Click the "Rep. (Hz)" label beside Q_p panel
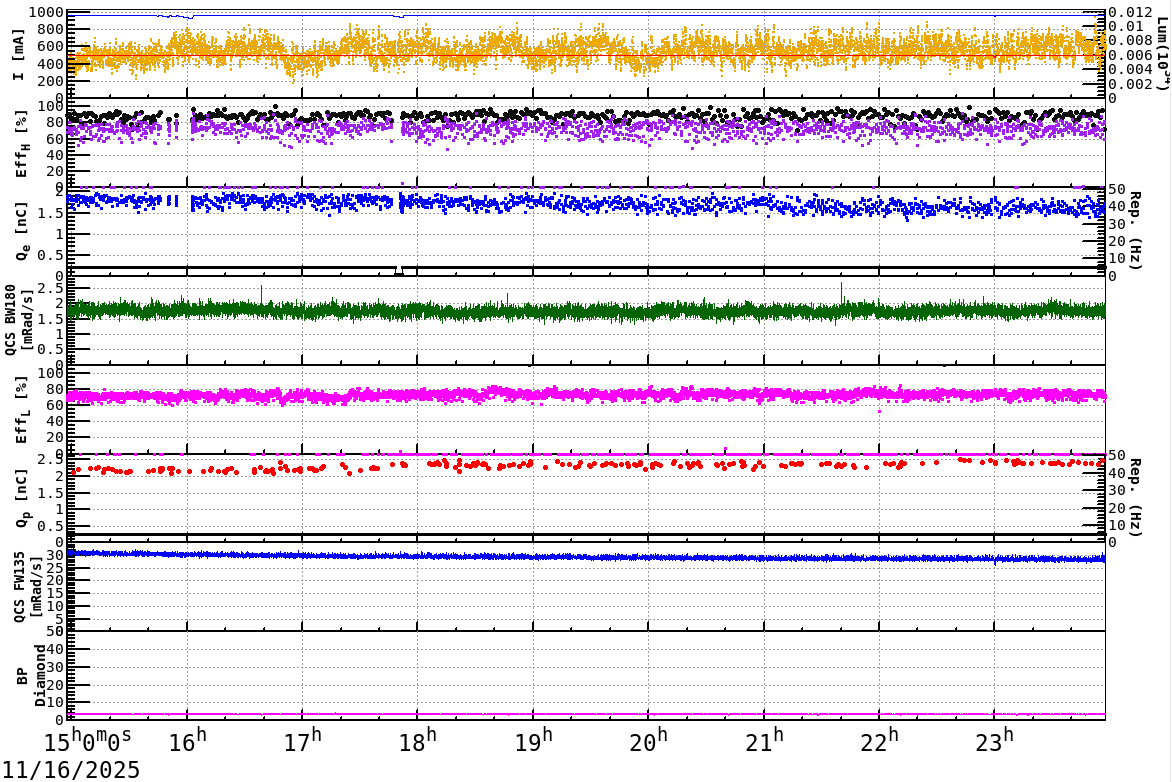 (1135, 498)
